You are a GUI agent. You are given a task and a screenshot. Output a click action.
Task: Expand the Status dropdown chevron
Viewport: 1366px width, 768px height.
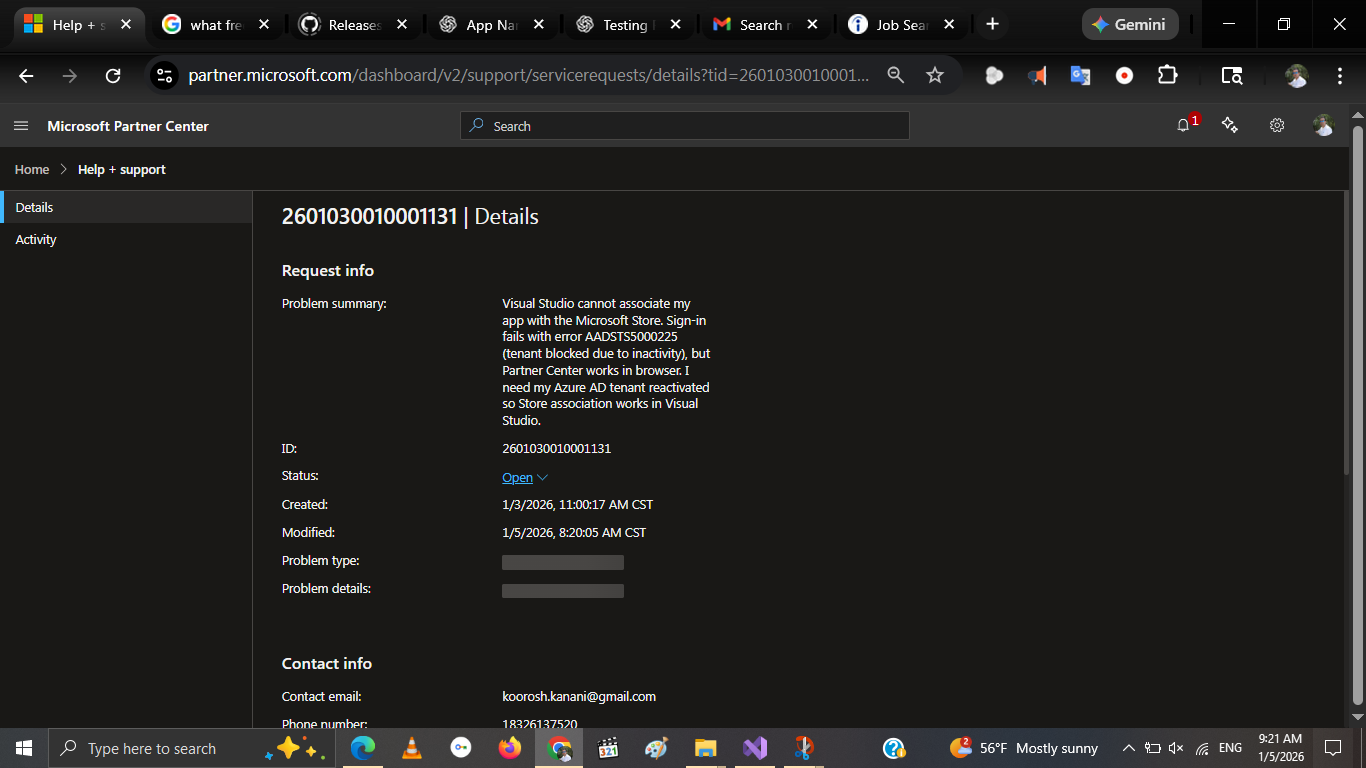pos(543,478)
